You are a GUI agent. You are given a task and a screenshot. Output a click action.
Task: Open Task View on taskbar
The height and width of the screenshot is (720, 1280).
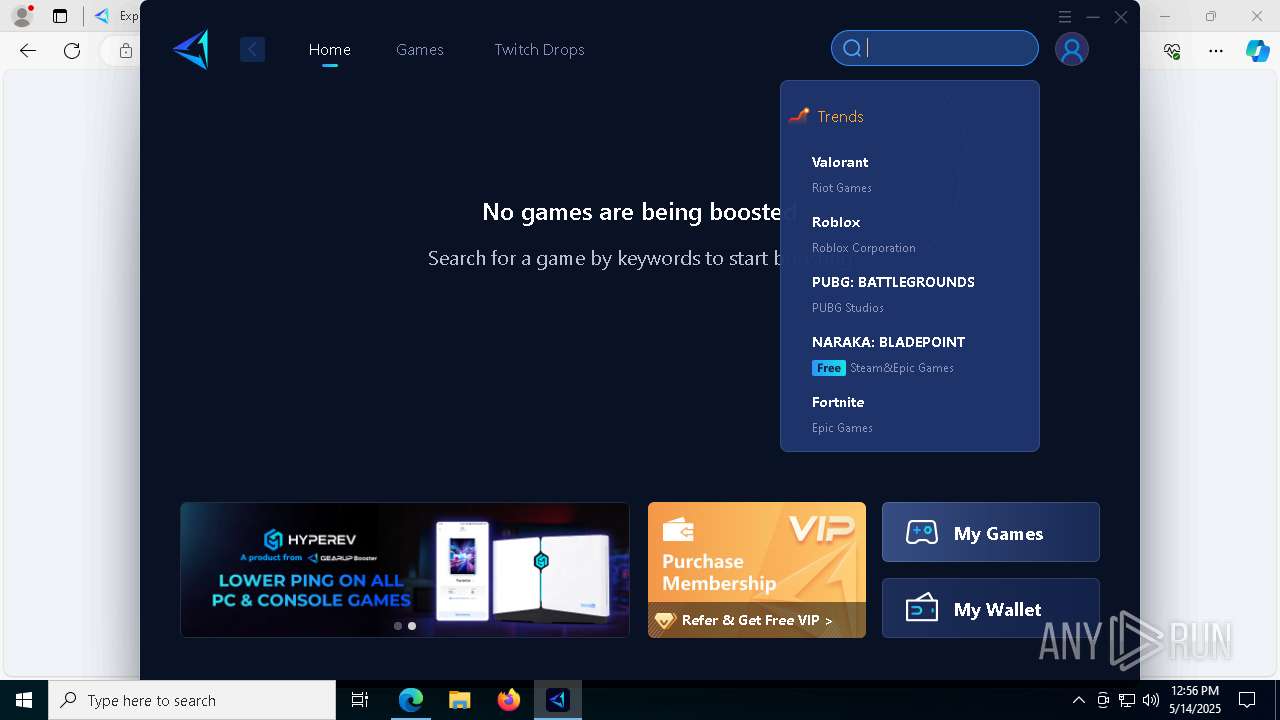(360, 700)
